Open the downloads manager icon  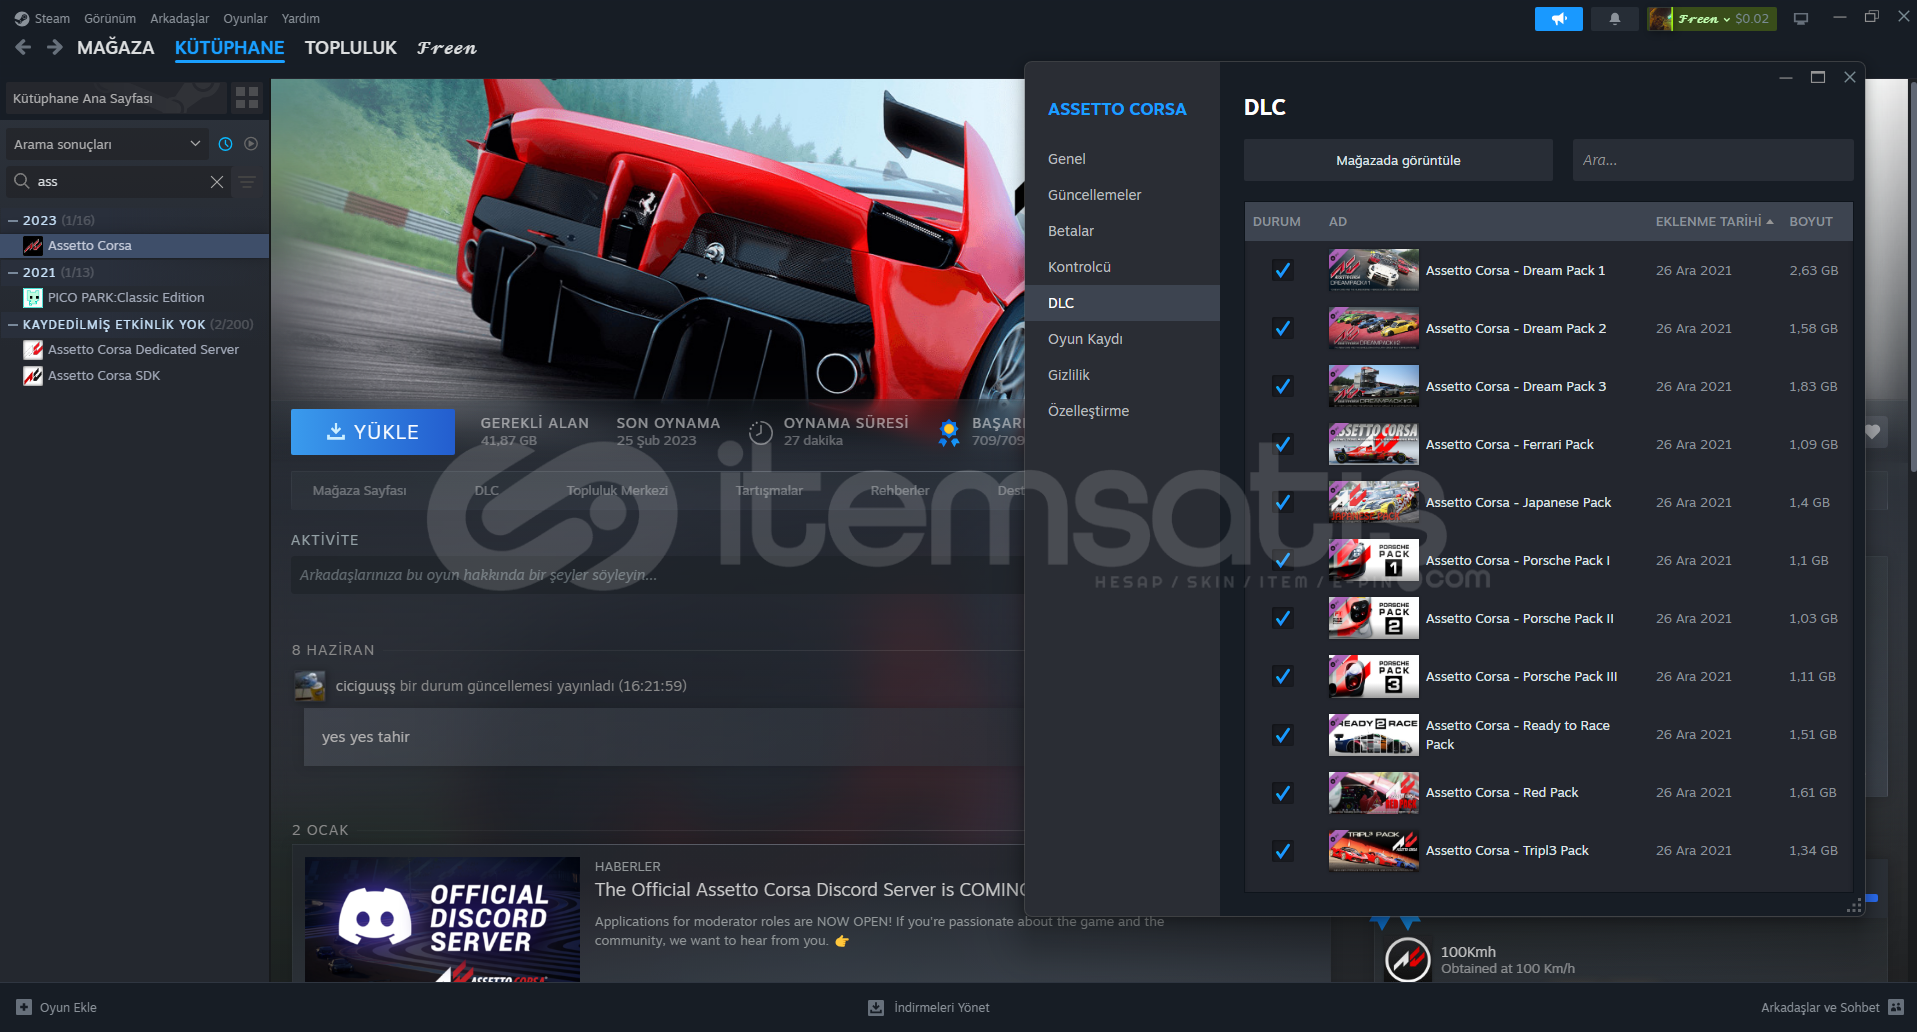pos(876,1007)
